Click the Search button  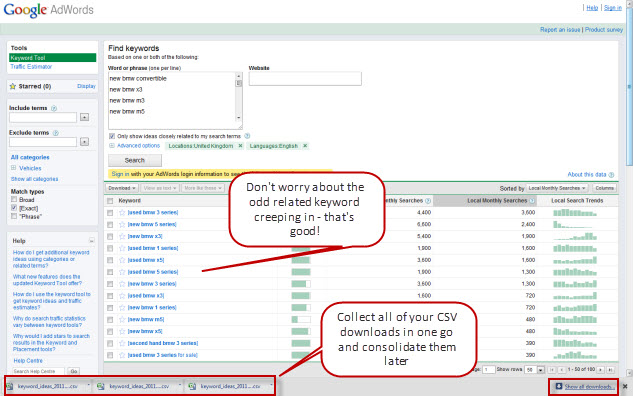(x=135, y=160)
